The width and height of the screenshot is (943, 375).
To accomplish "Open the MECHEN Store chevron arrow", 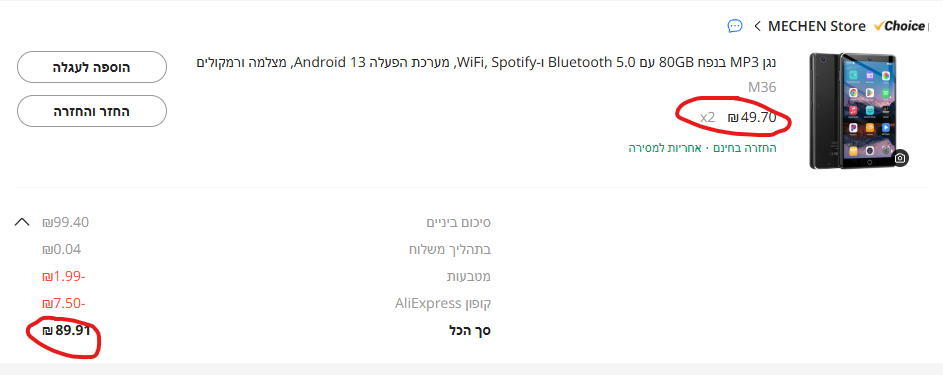I will (x=757, y=26).
